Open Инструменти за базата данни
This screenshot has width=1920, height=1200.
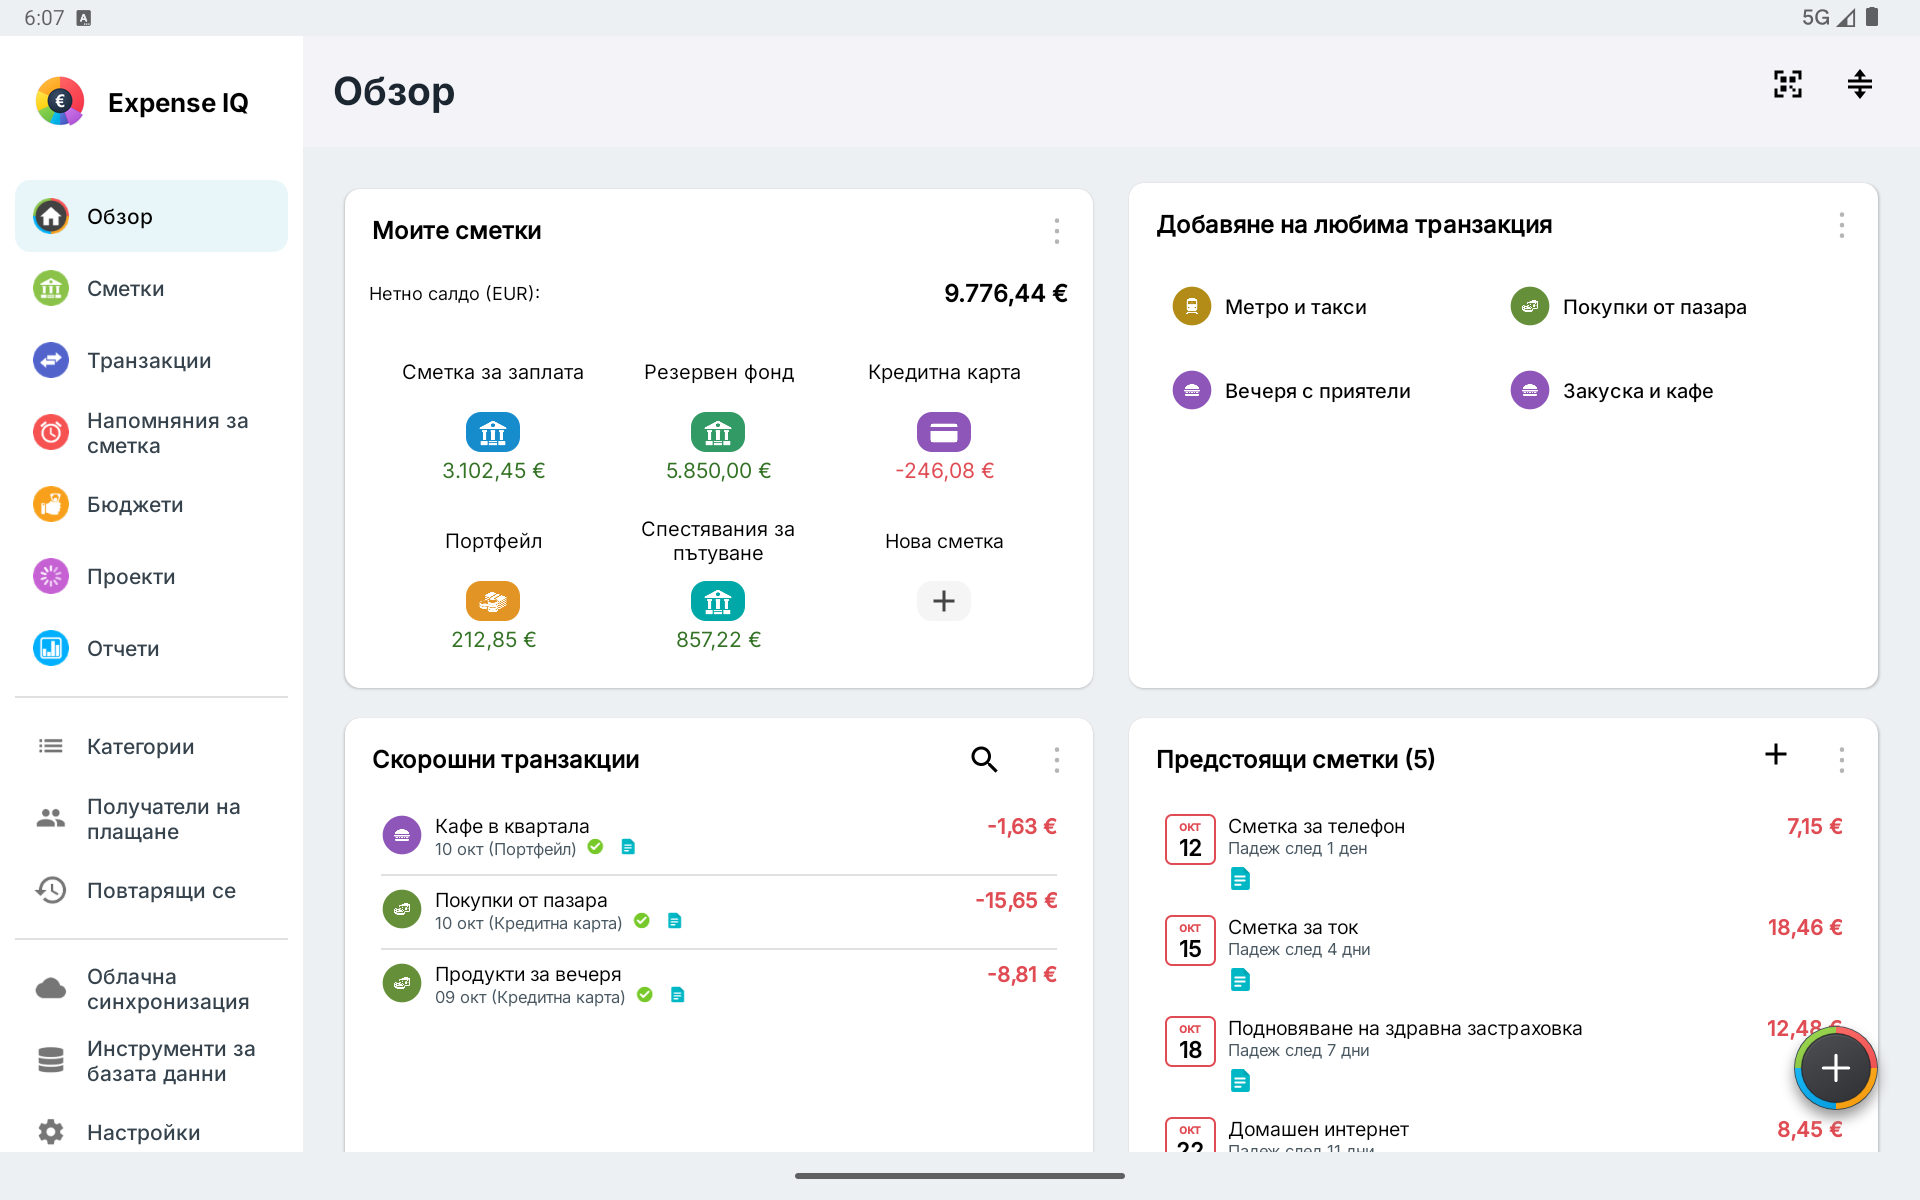(151, 1061)
